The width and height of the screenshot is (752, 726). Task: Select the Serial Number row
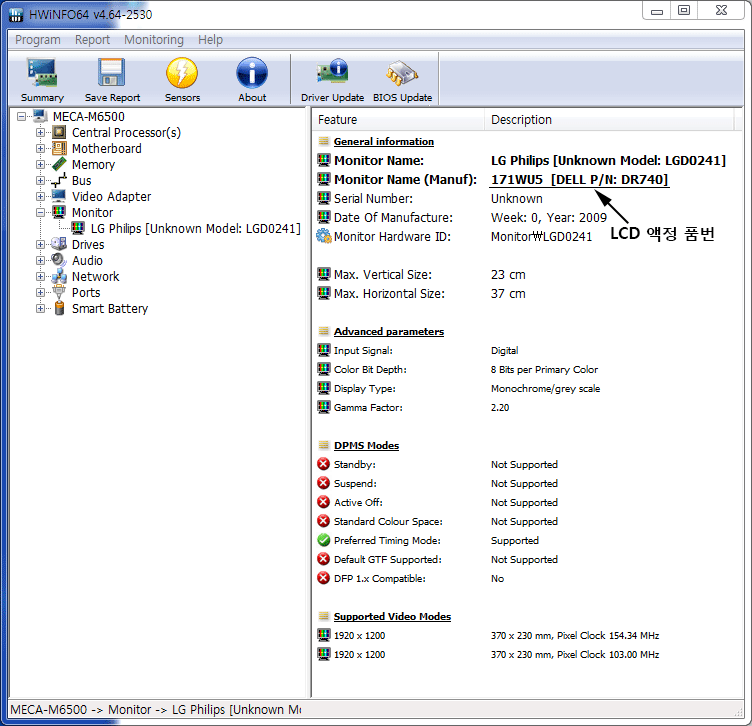pos(526,198)
